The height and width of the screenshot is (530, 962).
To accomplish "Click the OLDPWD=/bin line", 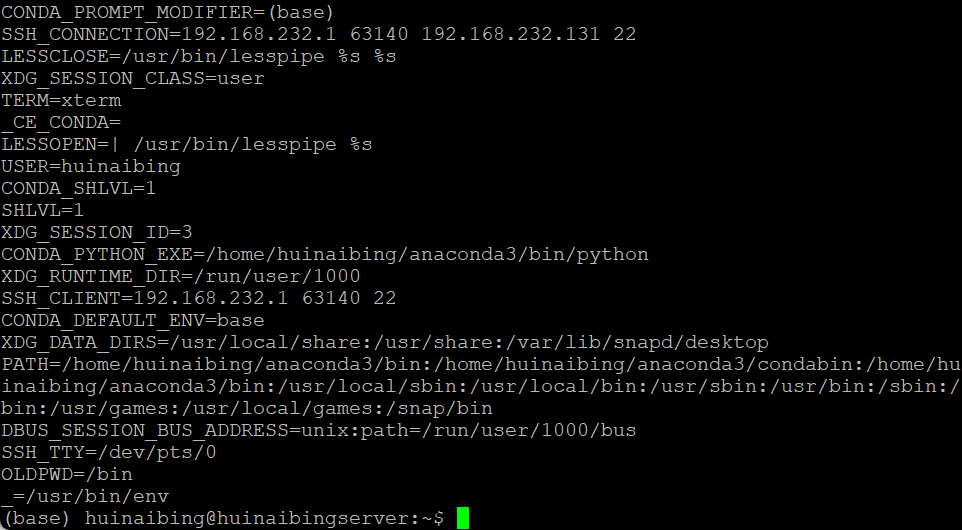I will (67, 475).
